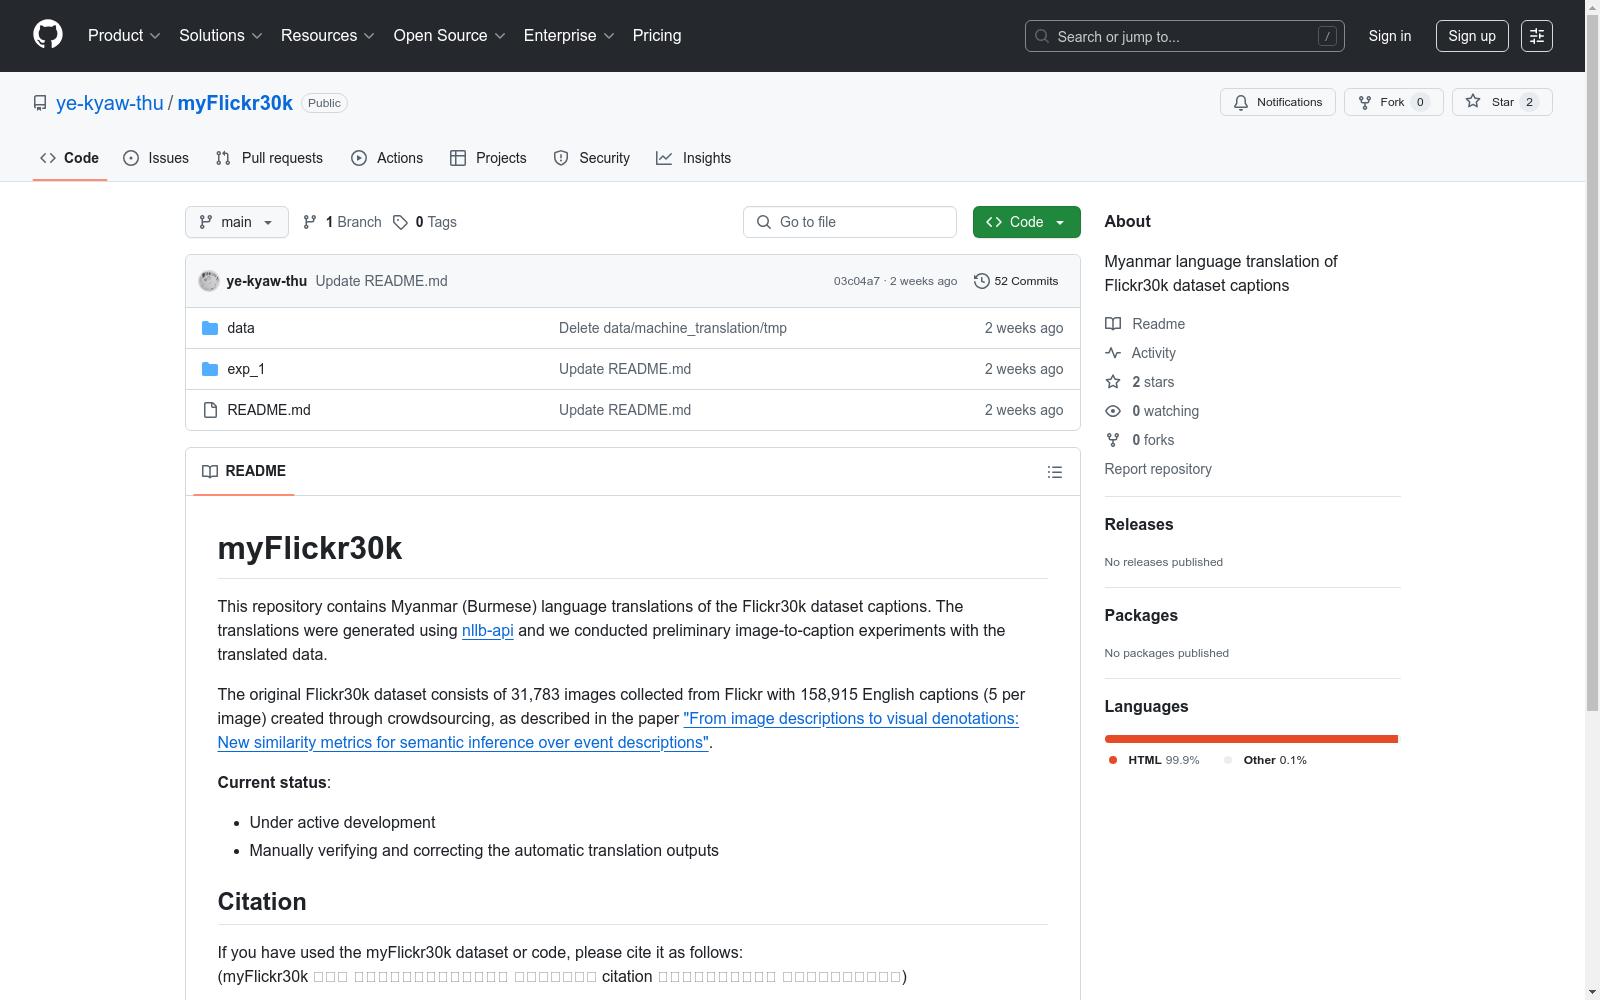Open the nllb-api link in README
This screenshot has height=1000, width=1600.
[488, 630]
